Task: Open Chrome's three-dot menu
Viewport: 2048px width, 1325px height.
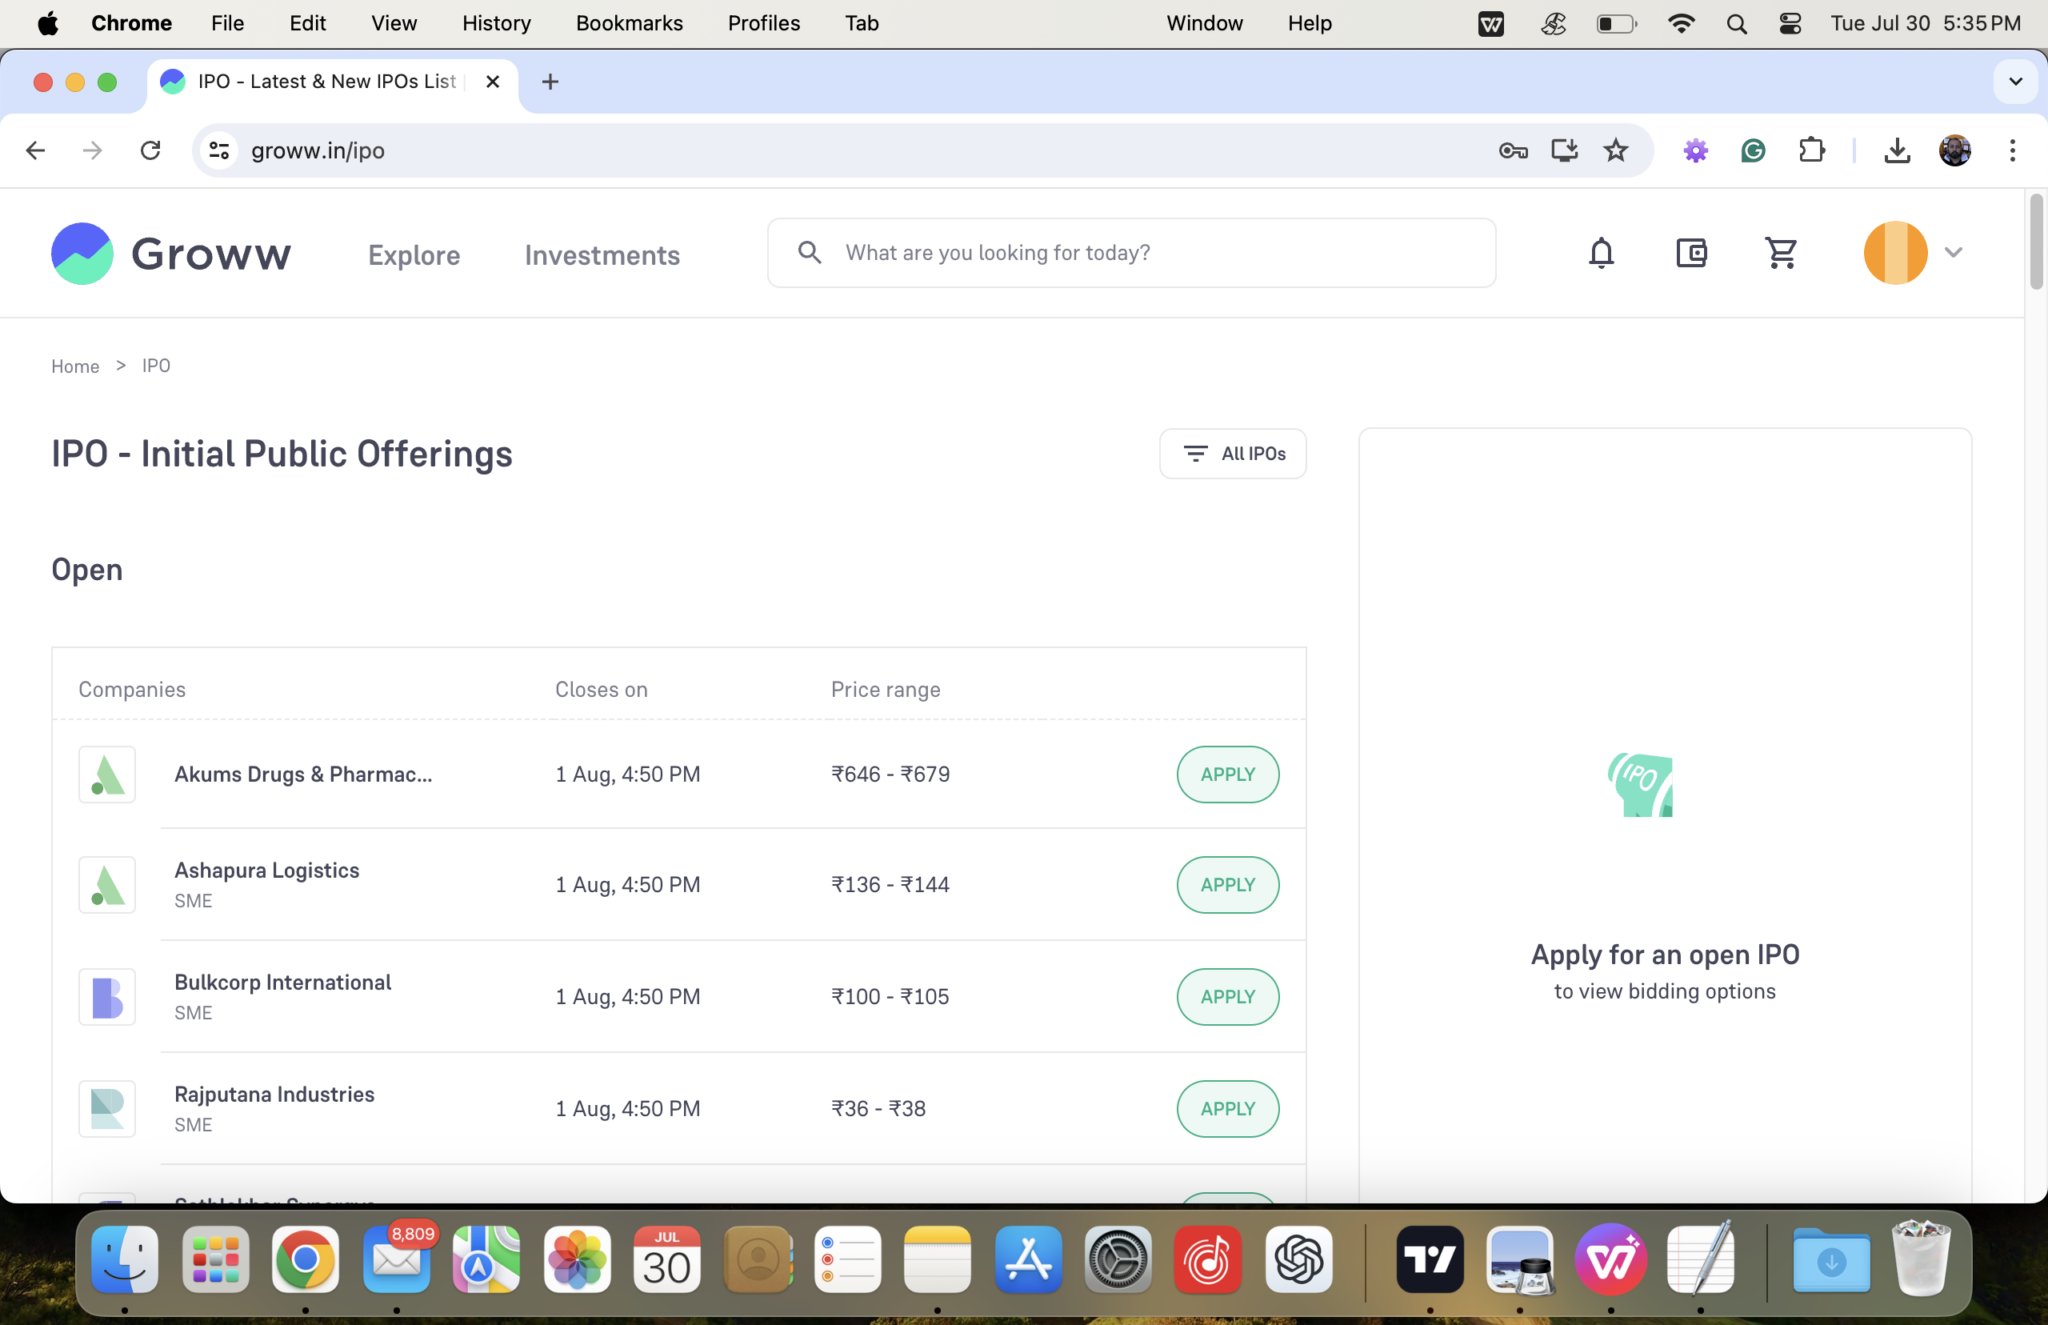Action: pyautogui.click(x=2011, y=150)
